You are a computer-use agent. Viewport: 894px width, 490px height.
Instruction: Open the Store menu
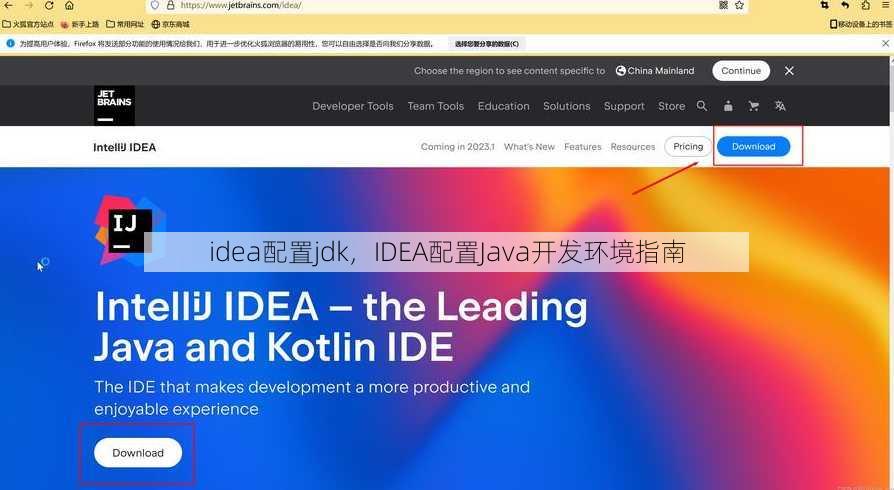coord(672,106)
